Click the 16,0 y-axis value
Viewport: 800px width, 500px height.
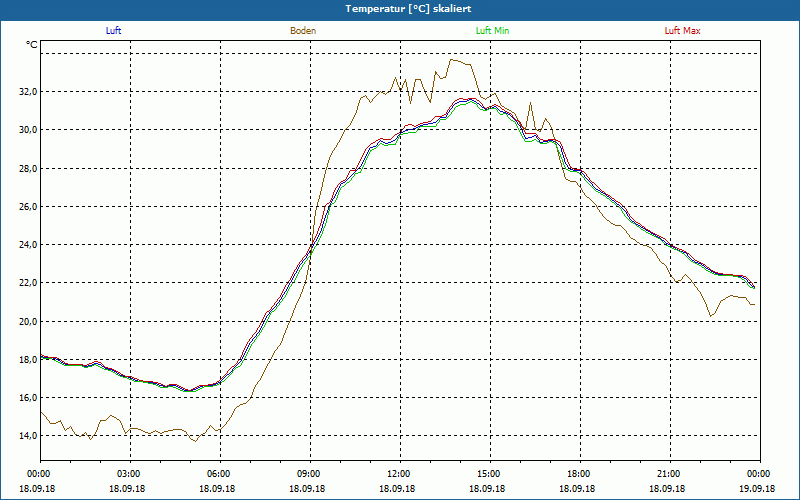[x=28, y=397]
